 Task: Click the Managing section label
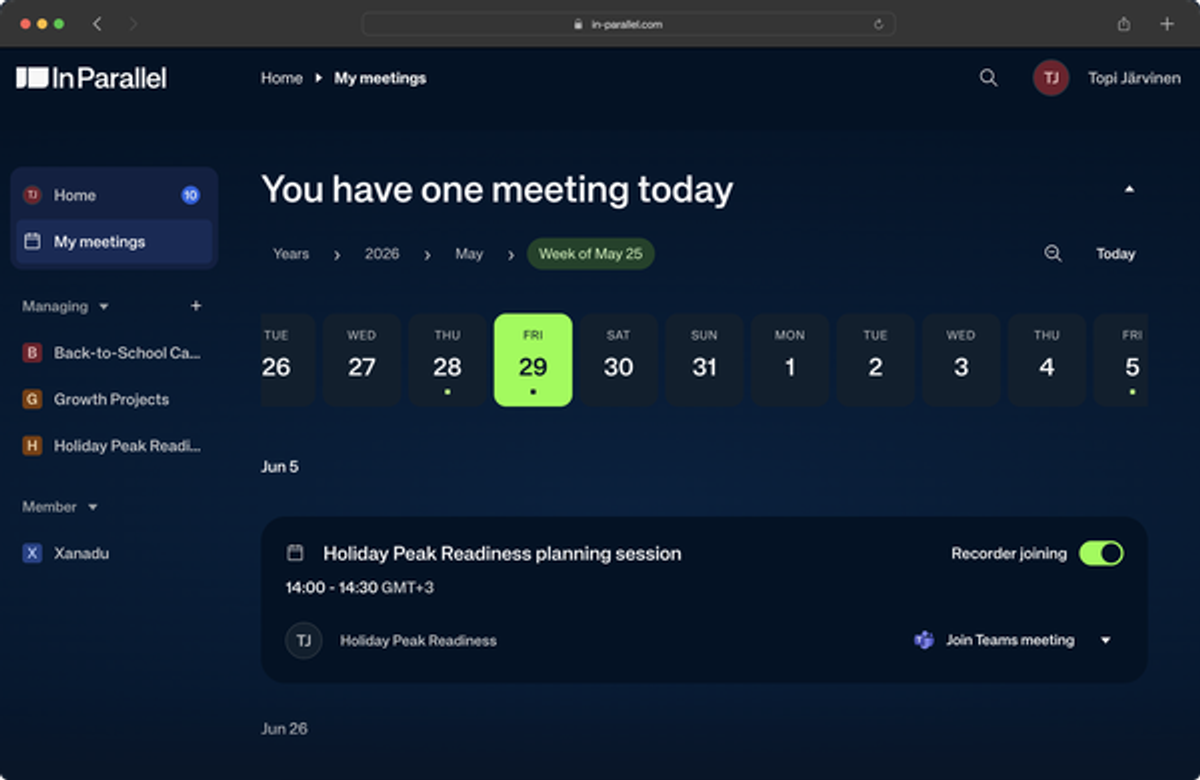coord(55,306)
